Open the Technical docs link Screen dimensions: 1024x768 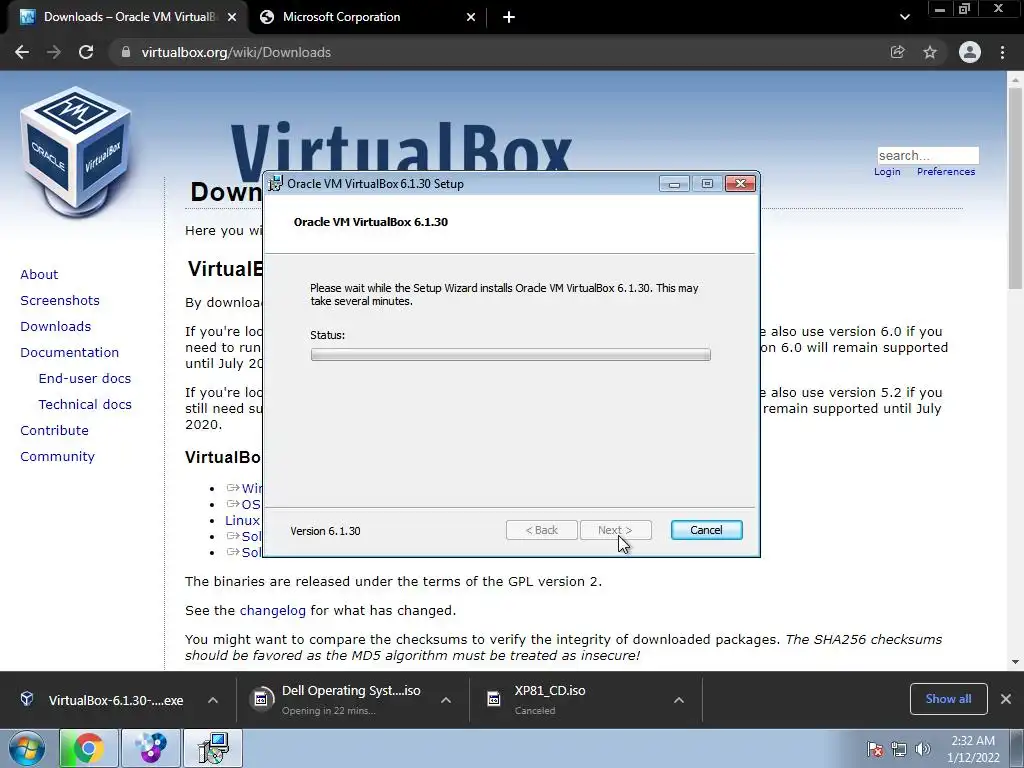point(85,405)
